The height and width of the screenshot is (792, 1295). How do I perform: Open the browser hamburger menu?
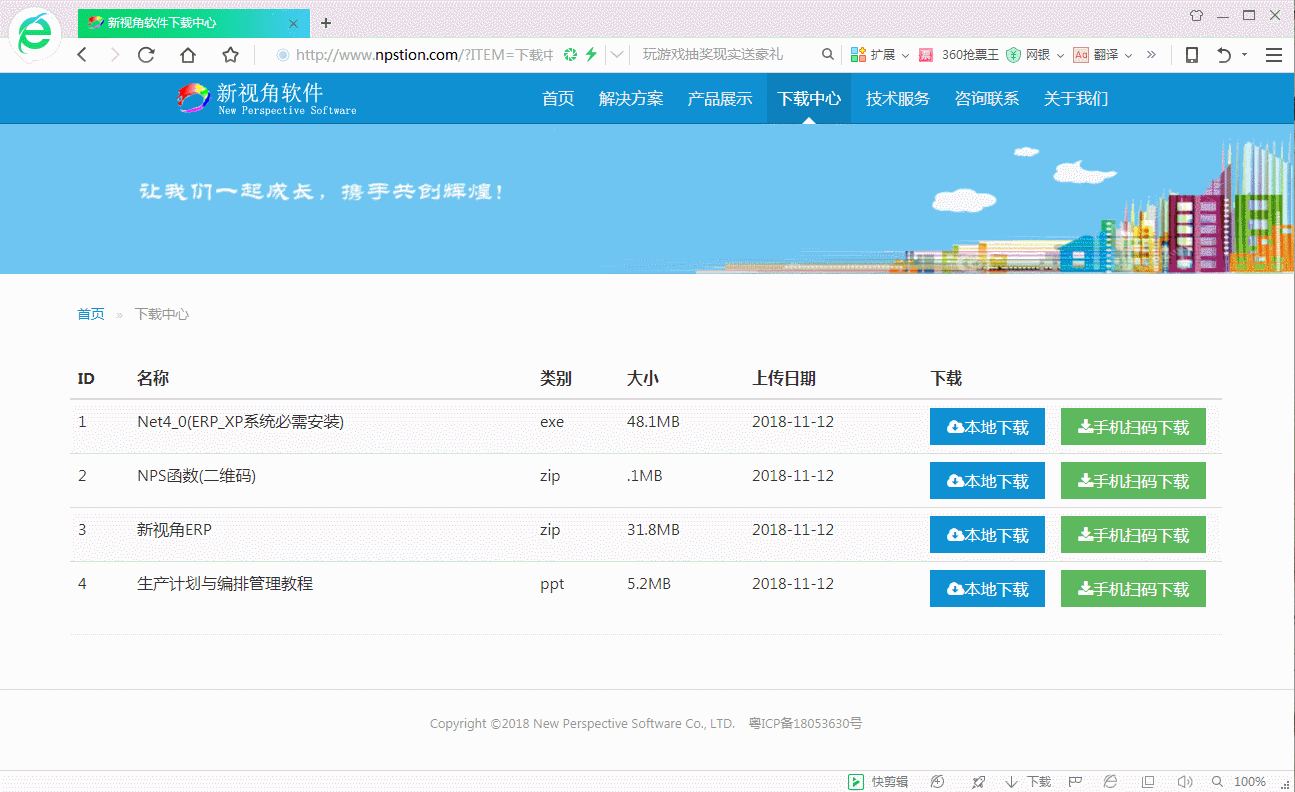pyautogui.click(x=1275, y=55)
